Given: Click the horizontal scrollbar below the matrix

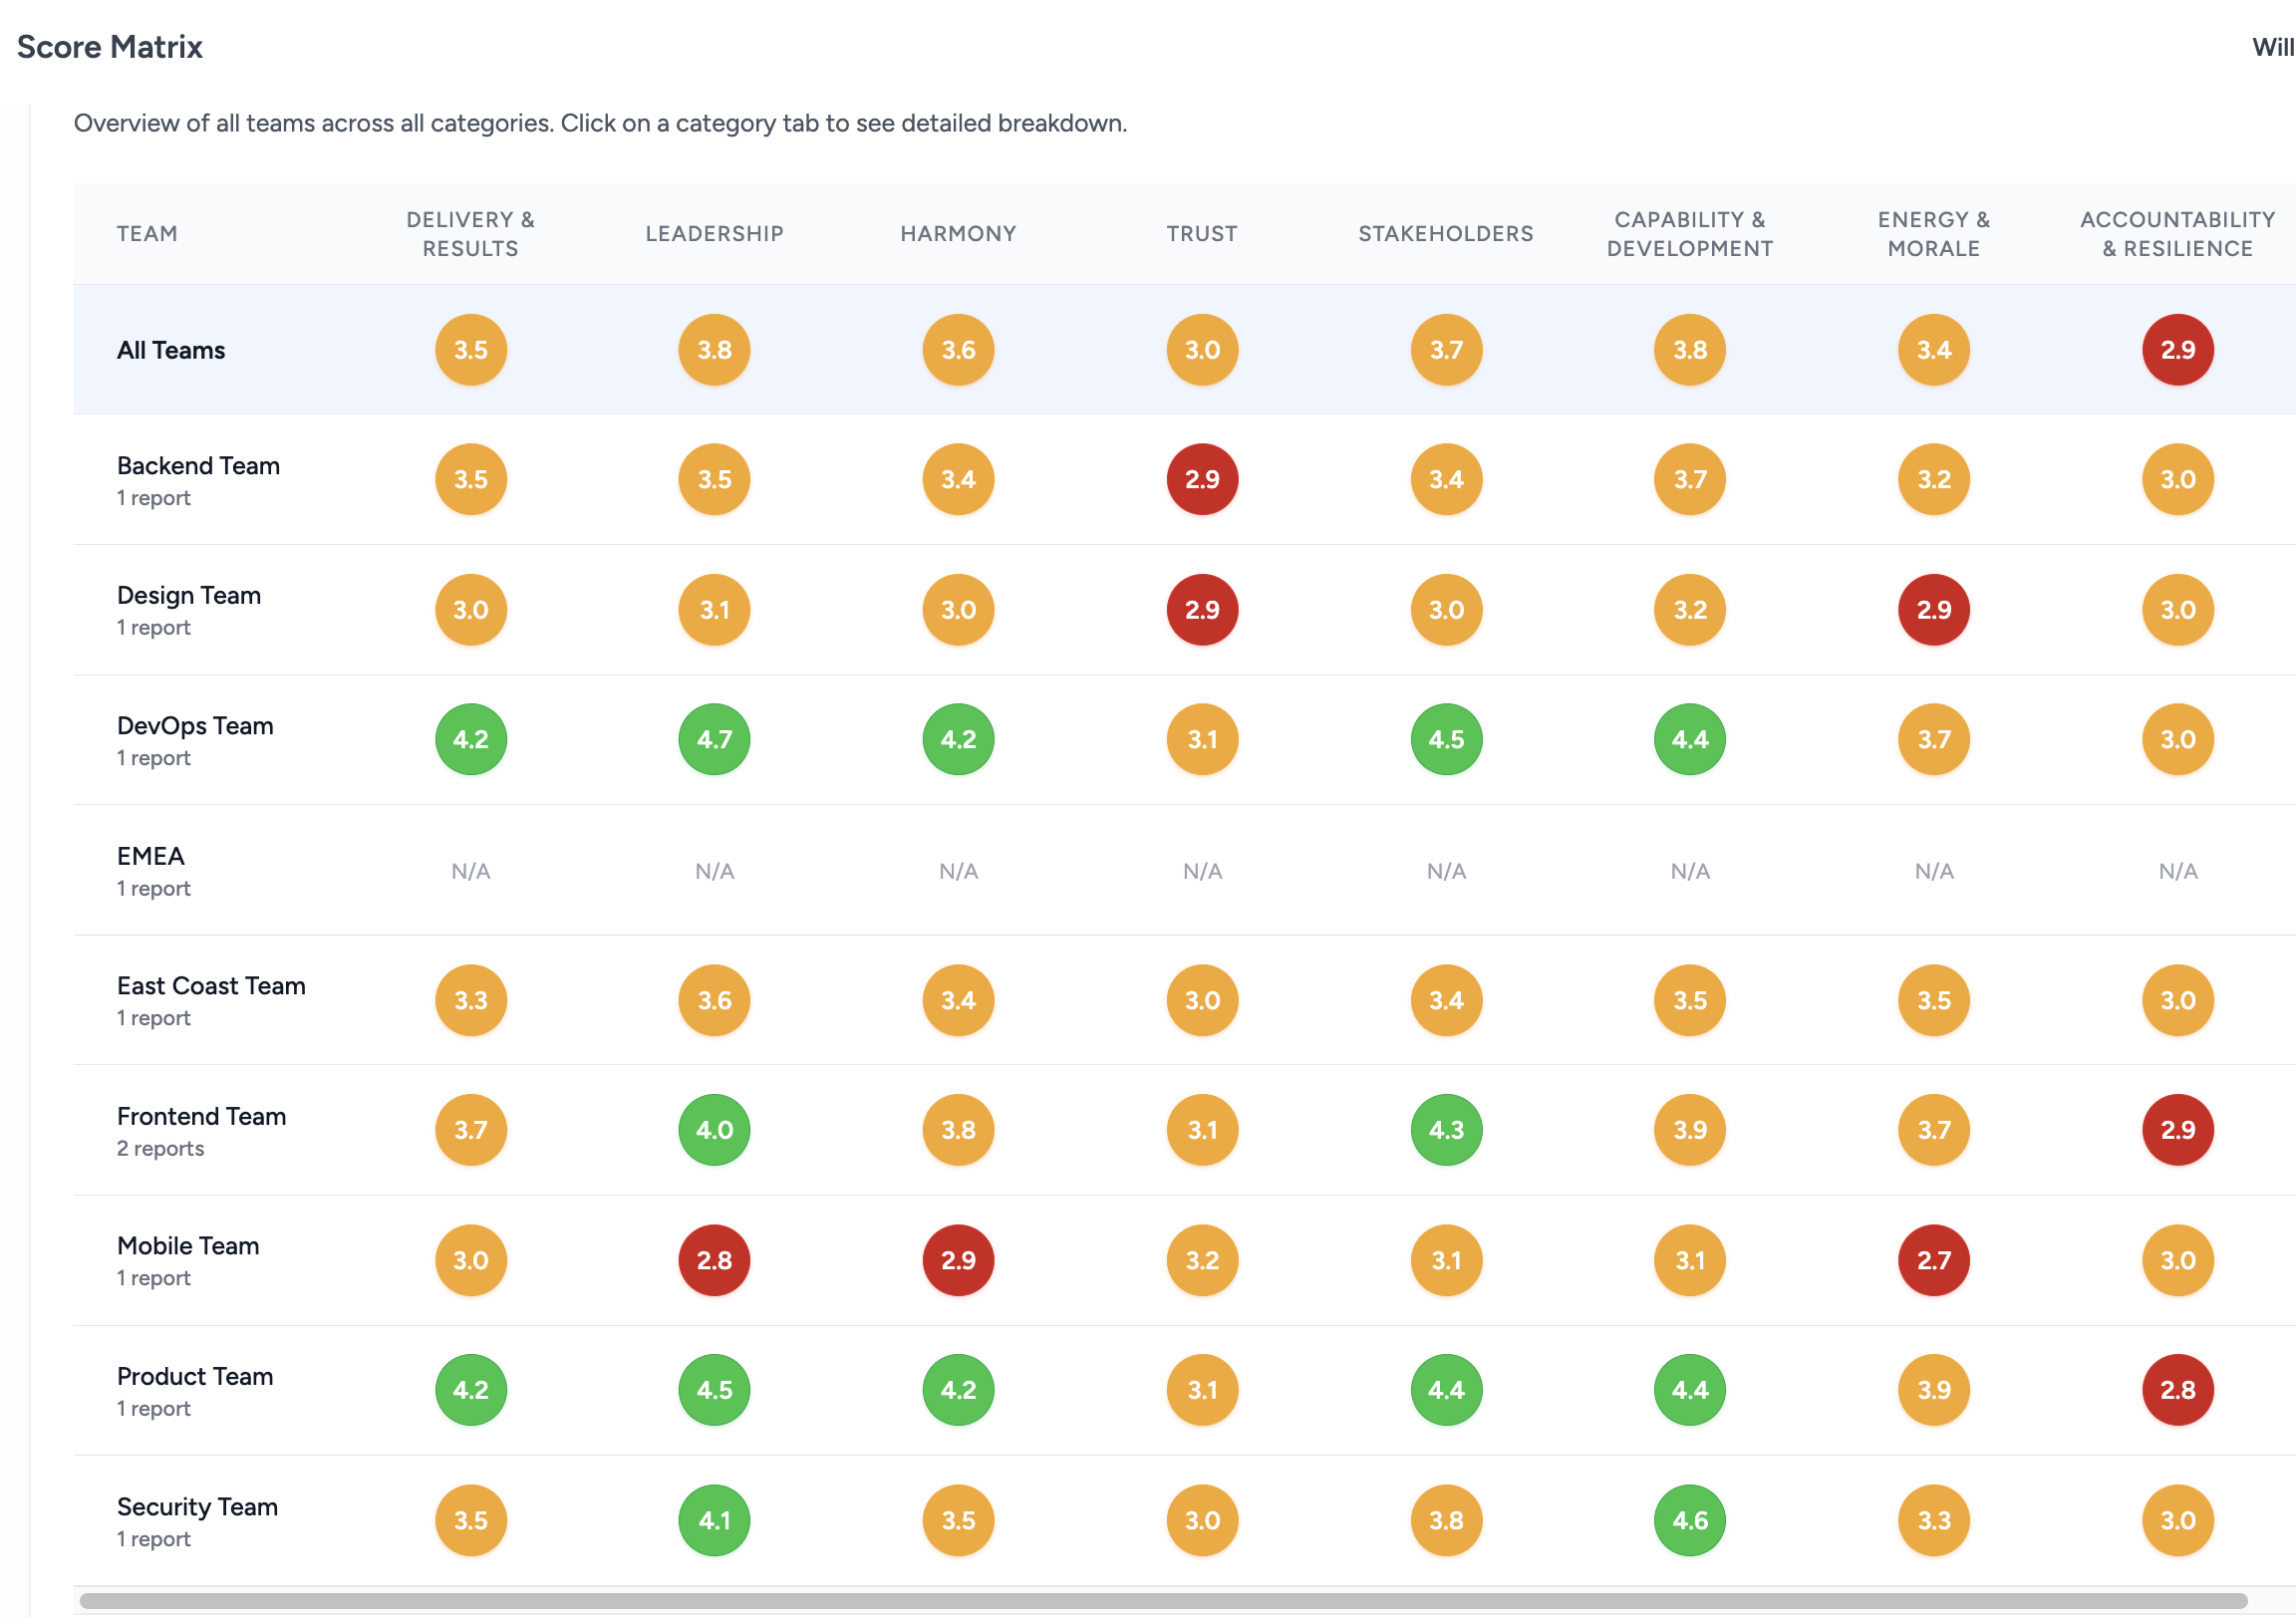Looking at the screenshot, I should tap(1162, 1601).
